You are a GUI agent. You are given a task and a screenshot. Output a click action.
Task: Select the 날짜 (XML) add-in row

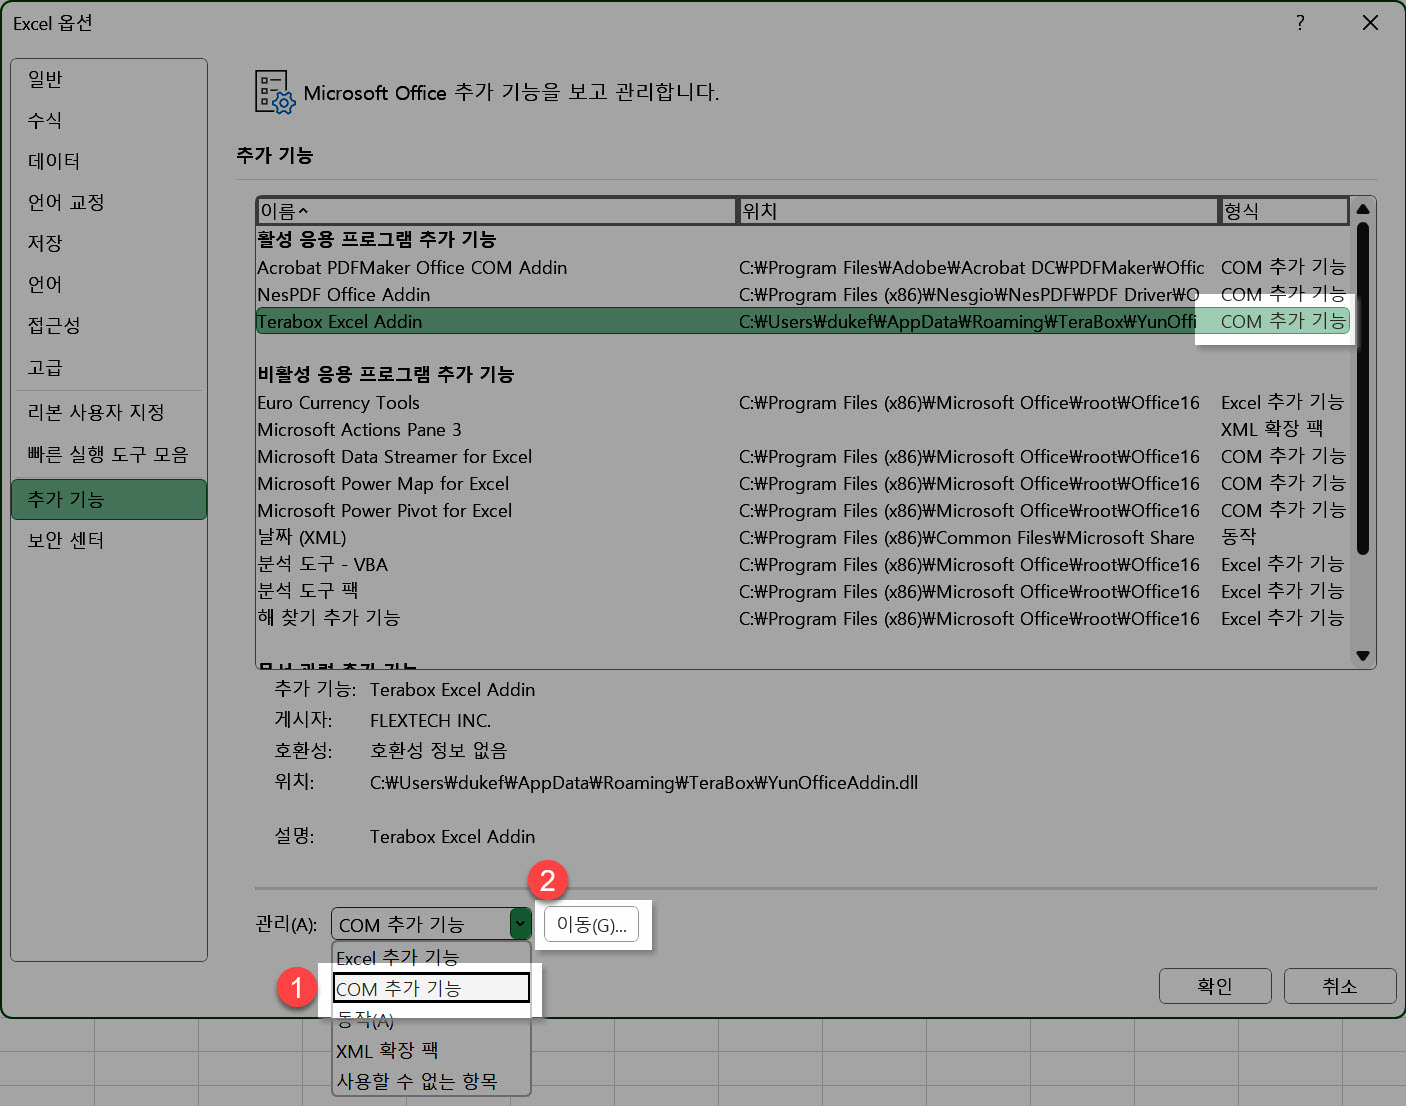pos(802,537)
